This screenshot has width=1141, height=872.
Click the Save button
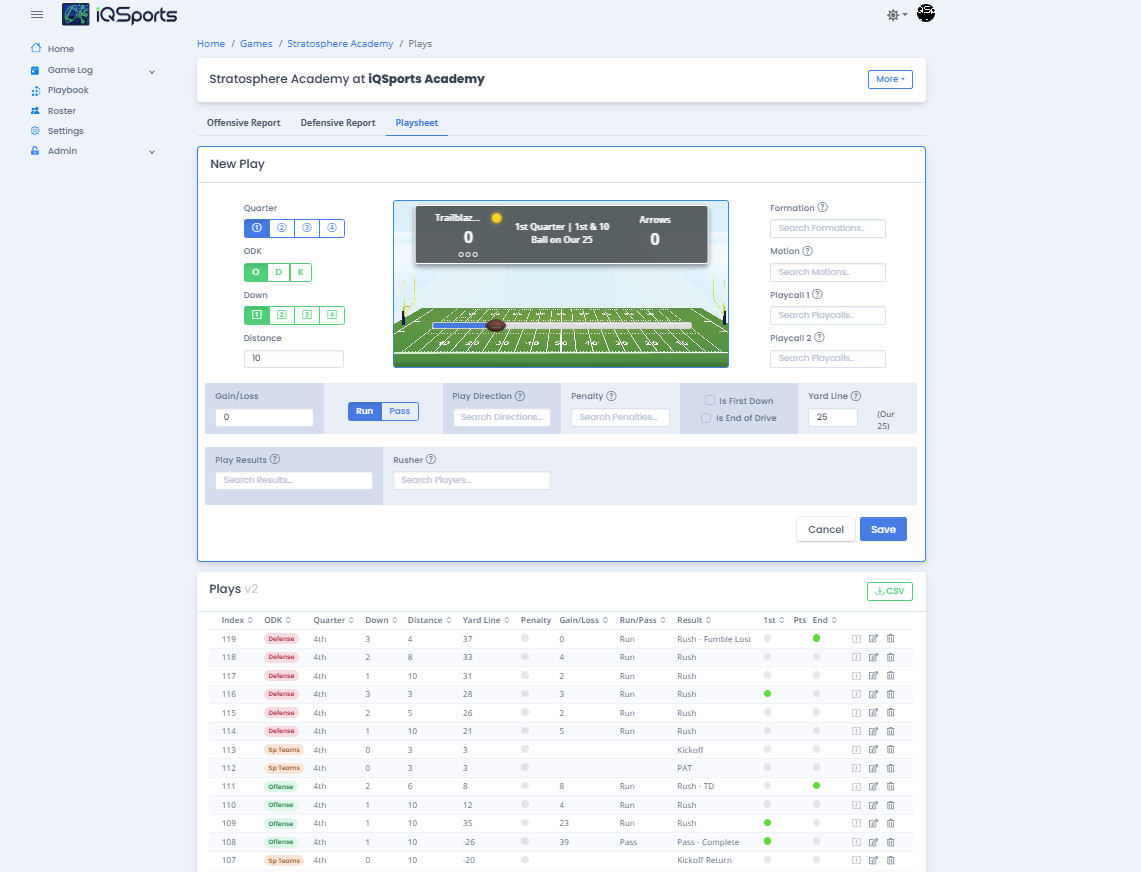coord(883,529)
